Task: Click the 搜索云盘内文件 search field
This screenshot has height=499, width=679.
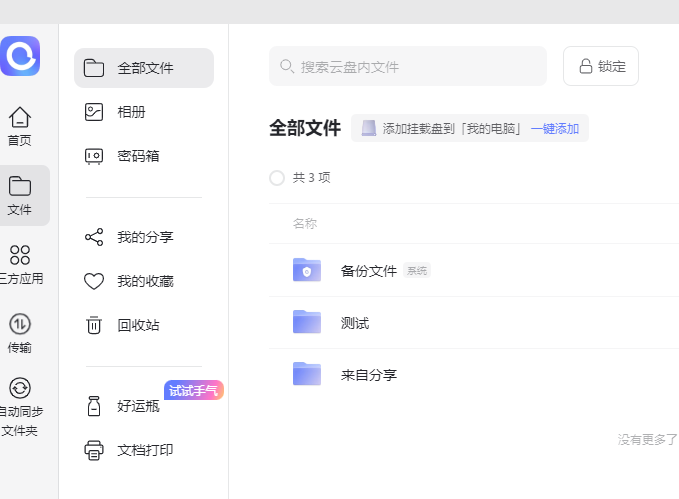Action: coord(408,66)
